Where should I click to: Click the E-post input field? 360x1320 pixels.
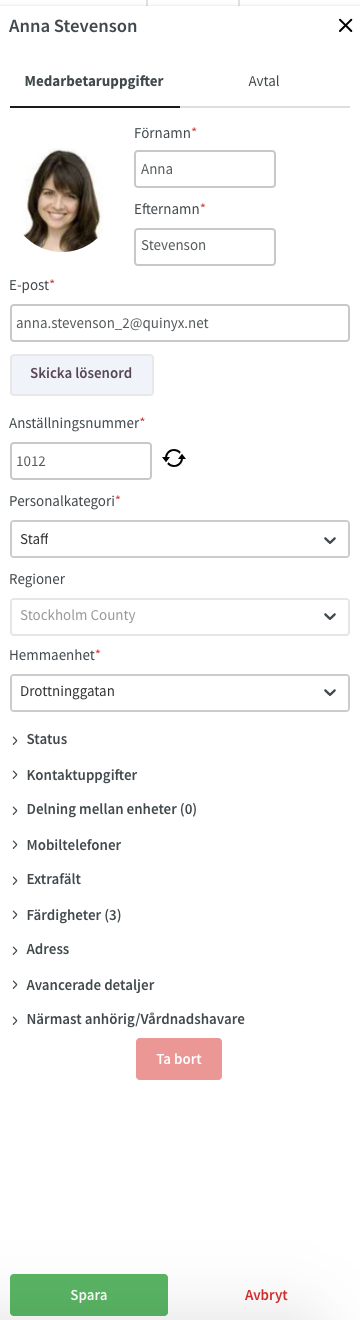pyautogui.click(x=180, y=323)
